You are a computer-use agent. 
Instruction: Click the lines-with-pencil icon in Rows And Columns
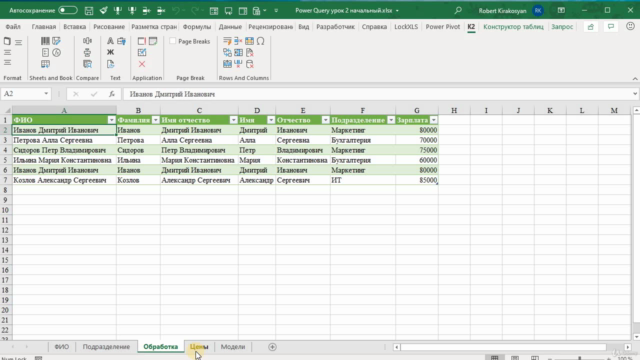coord(227,41)
